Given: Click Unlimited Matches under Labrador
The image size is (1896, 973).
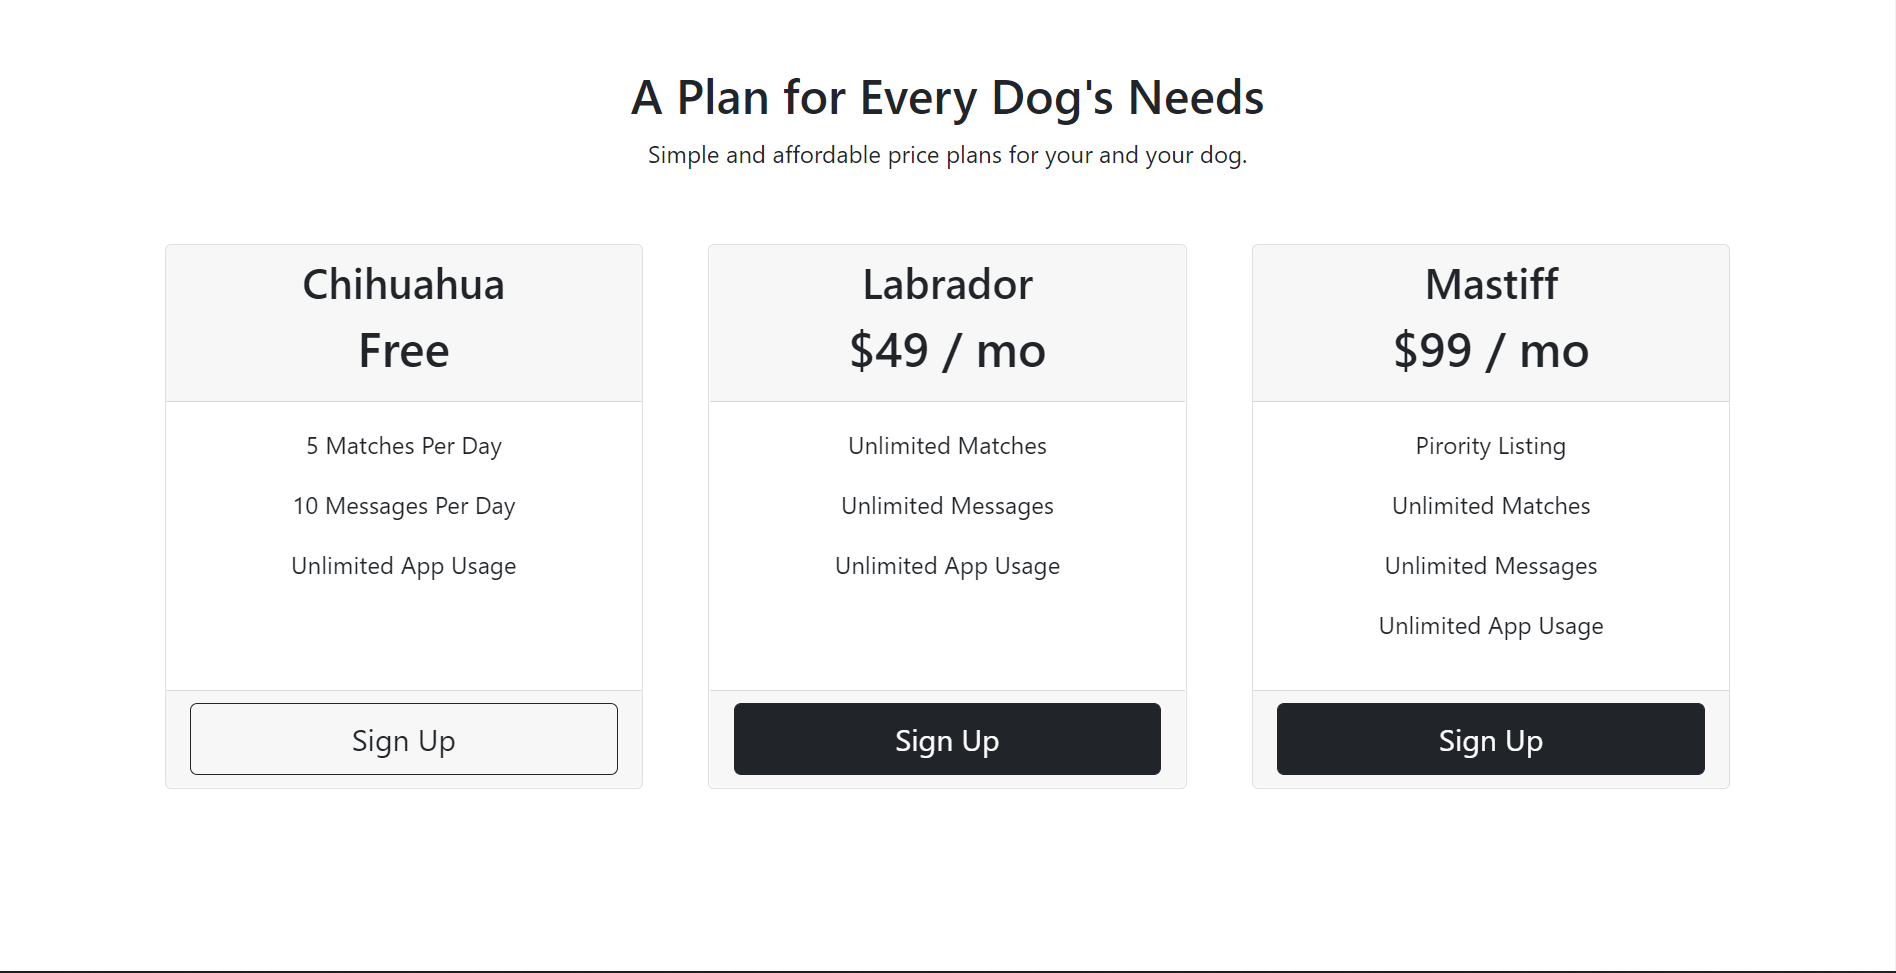Looking at the screenshot, I should [x=947, y=446].
